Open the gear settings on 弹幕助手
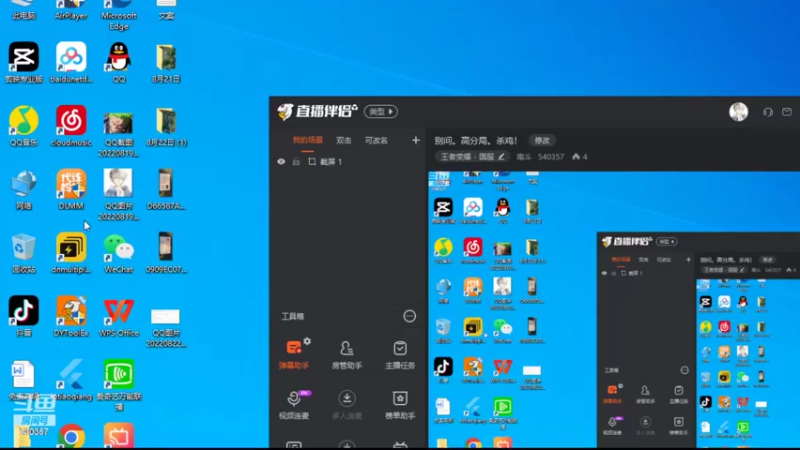Viewport: 800px width, 450px height. [307, 341]
